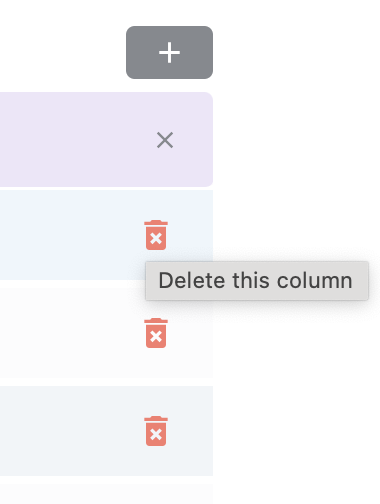Click the word 'Delete' in the tooltip

coord(192,281)
